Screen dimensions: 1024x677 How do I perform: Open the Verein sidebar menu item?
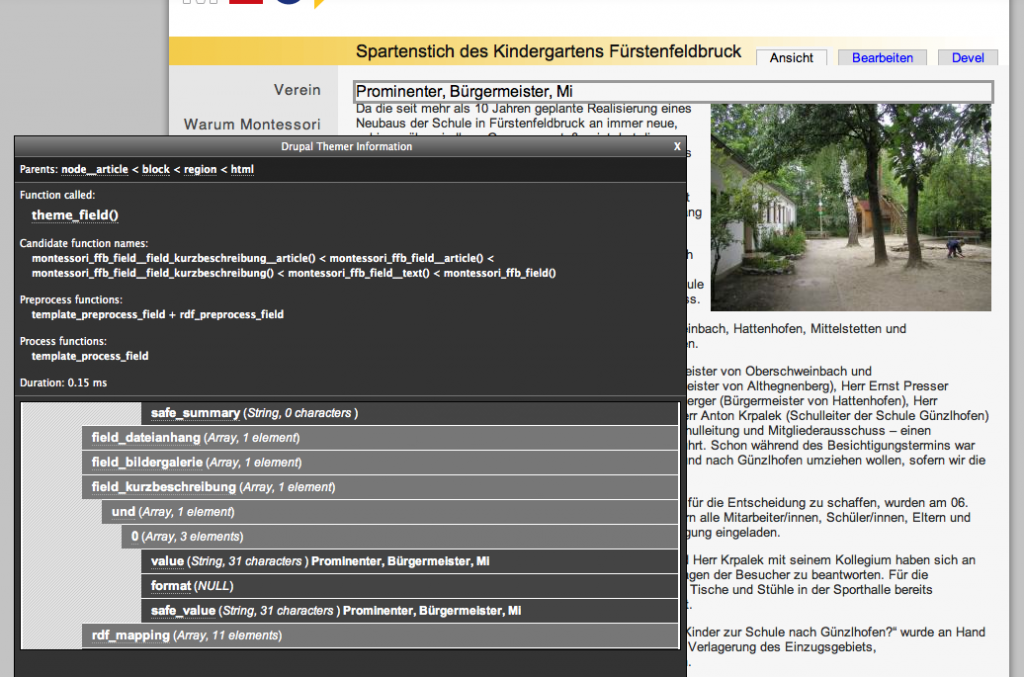(297, 90)
